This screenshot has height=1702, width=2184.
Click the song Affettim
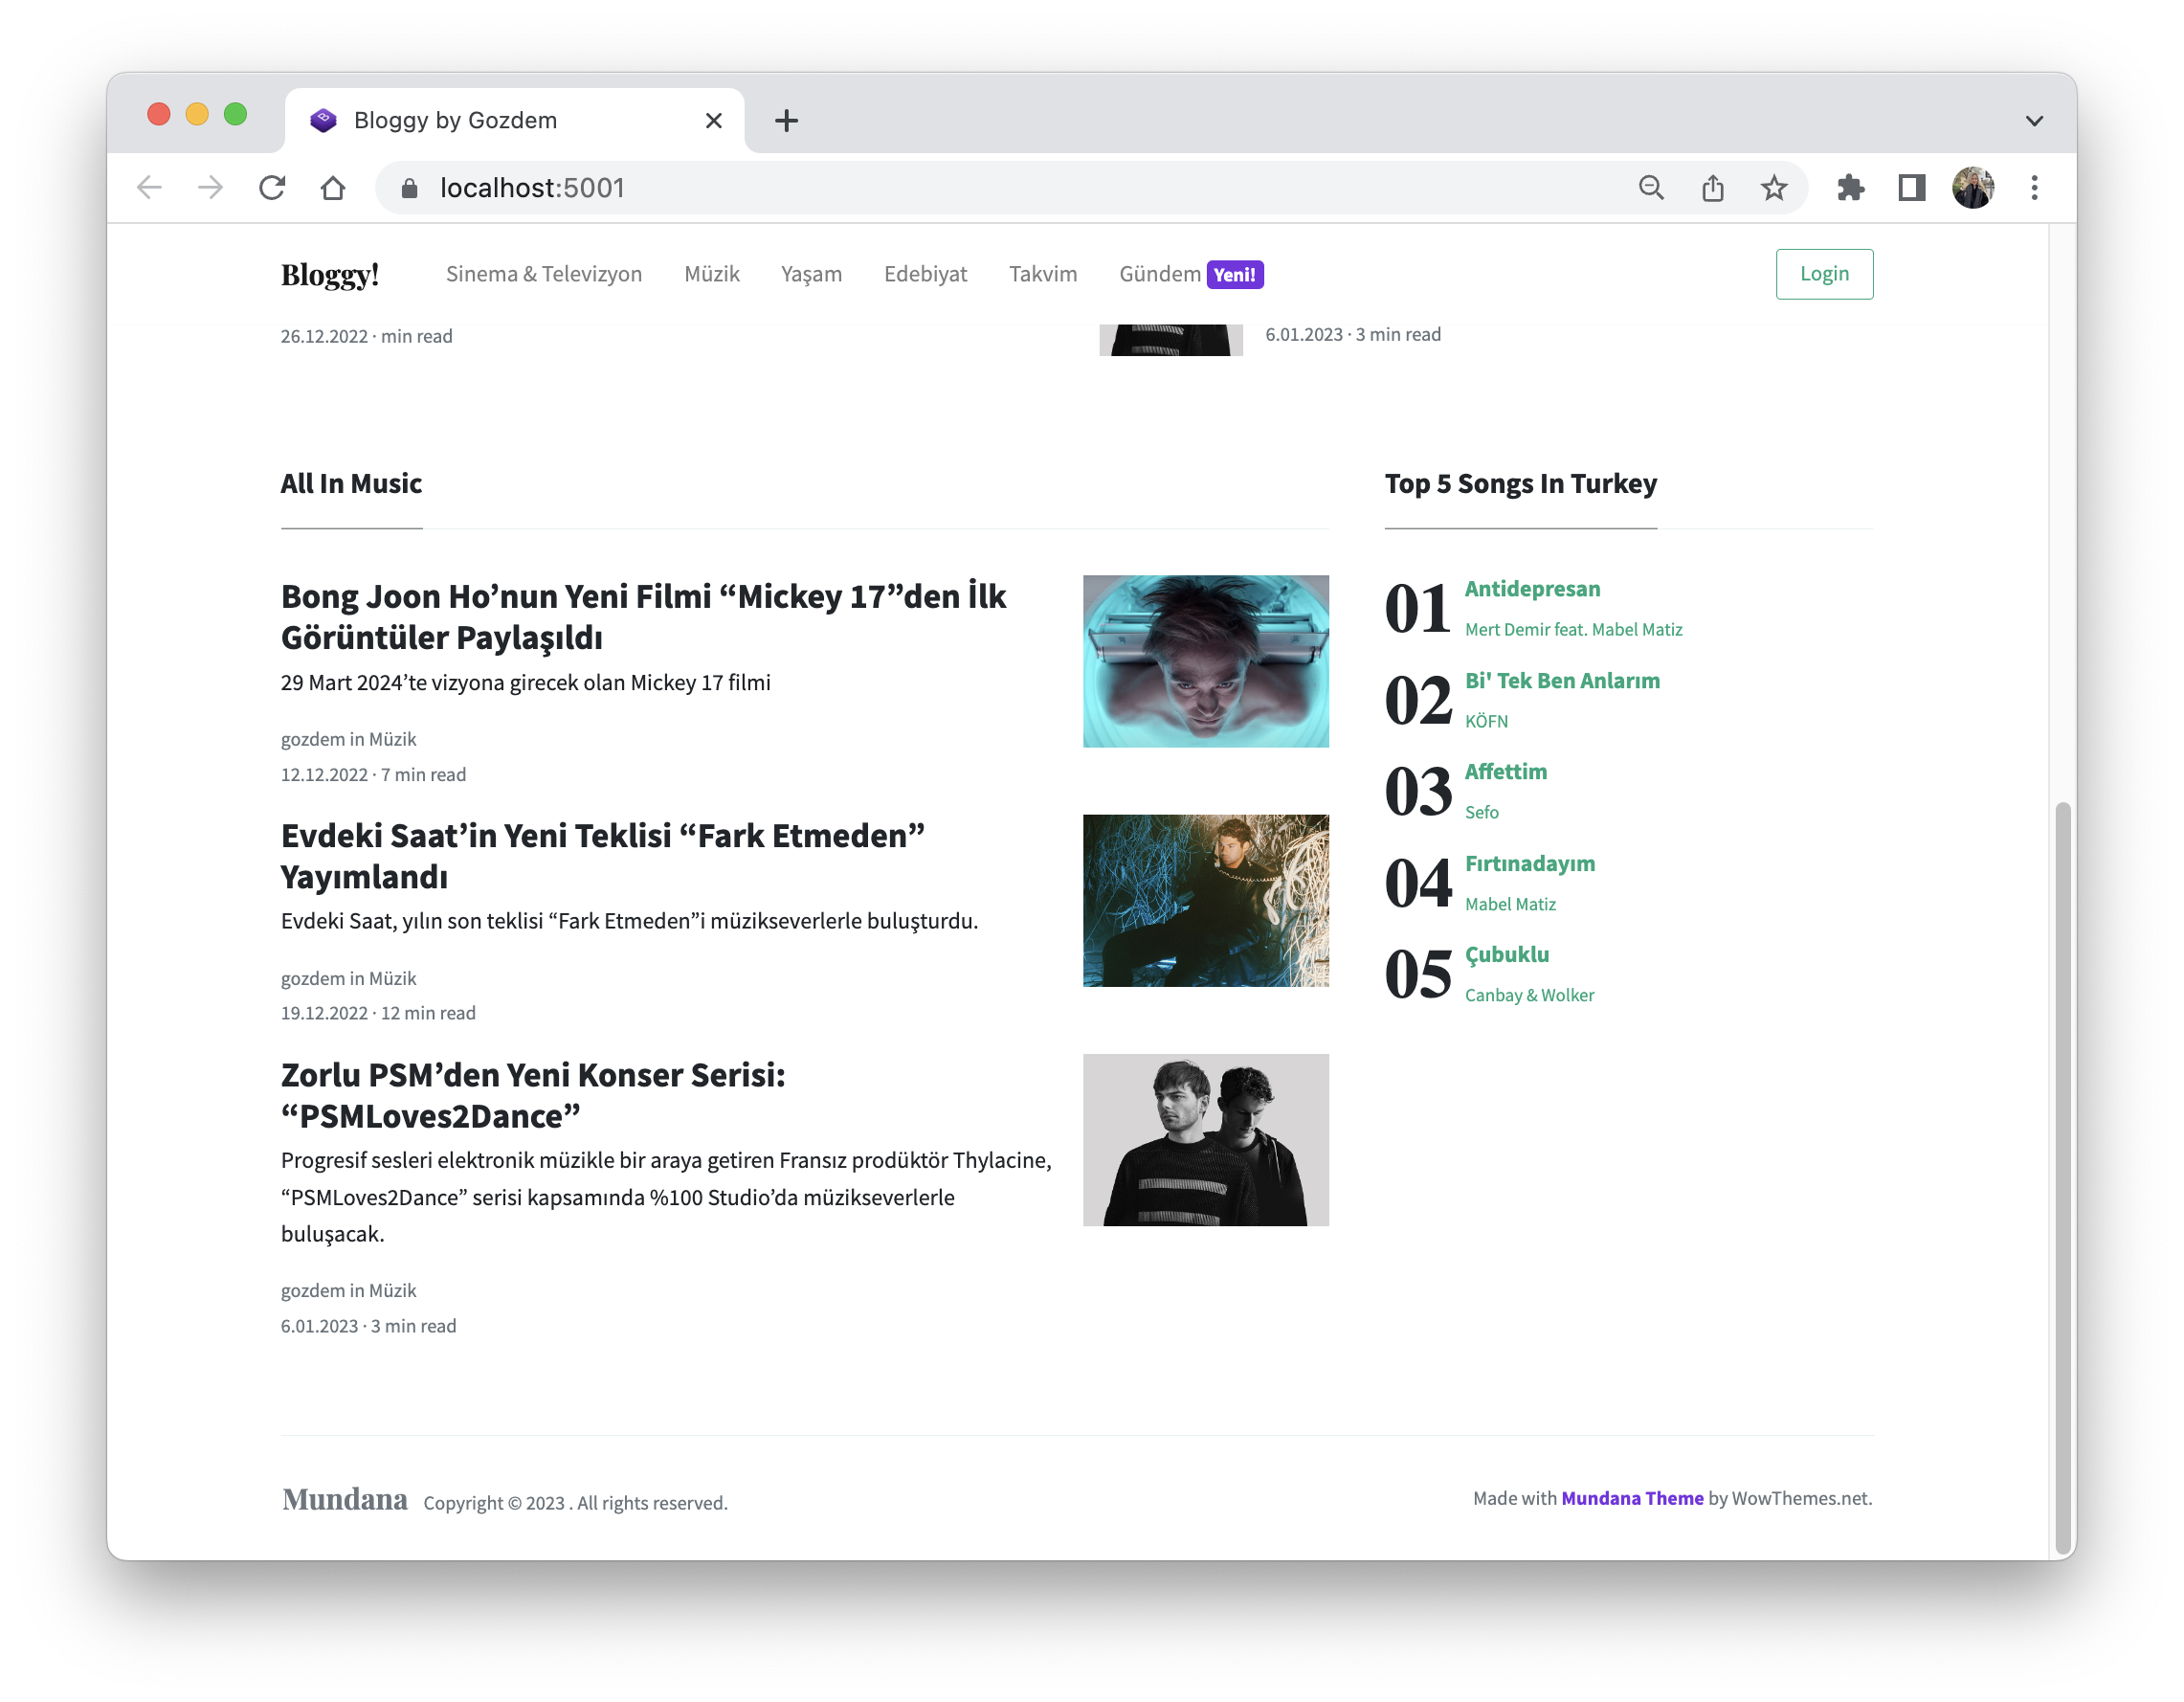pos(1505,772)
